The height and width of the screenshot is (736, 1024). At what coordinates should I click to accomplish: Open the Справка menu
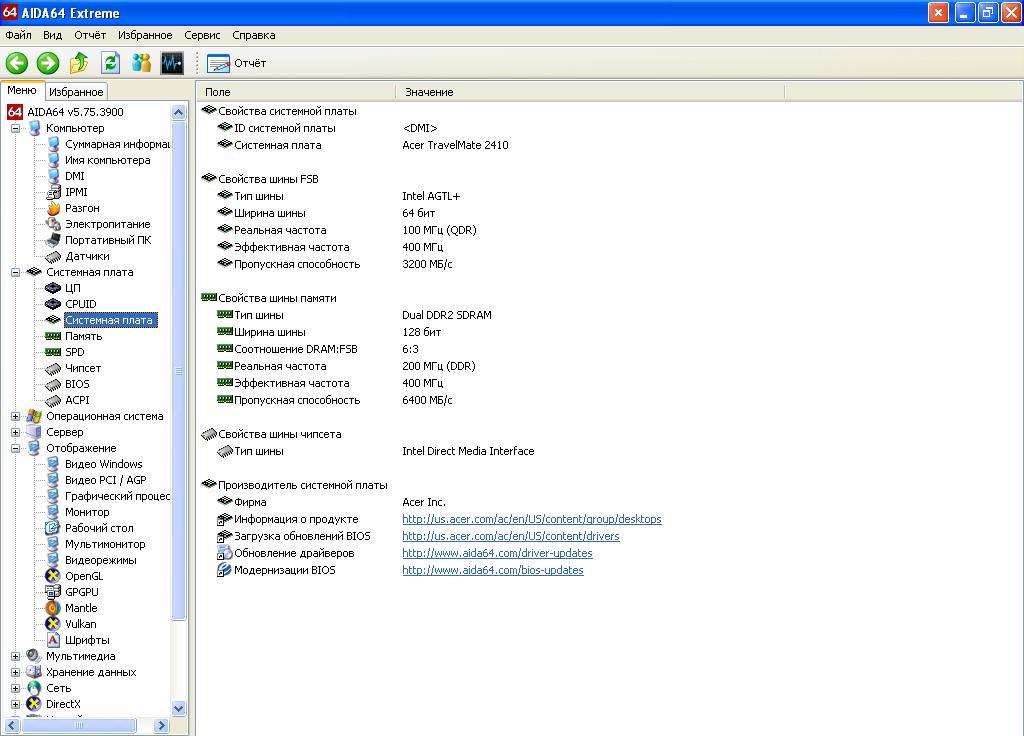pyautogui.click(x=253, y=35)
